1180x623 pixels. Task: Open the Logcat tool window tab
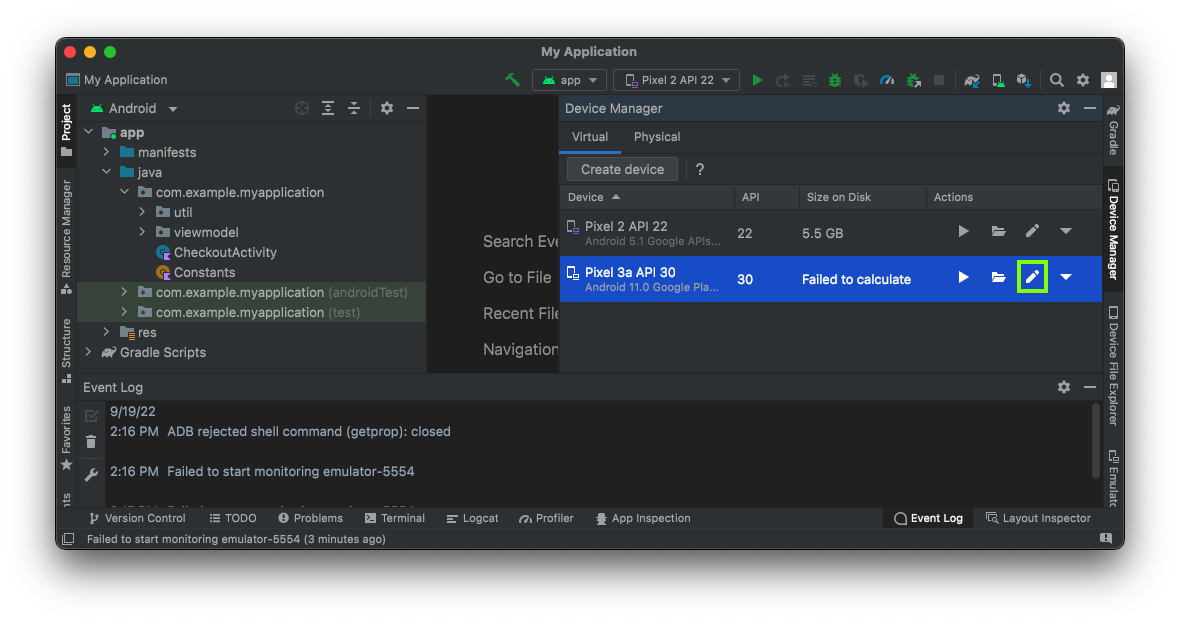[x=472, y=518]
